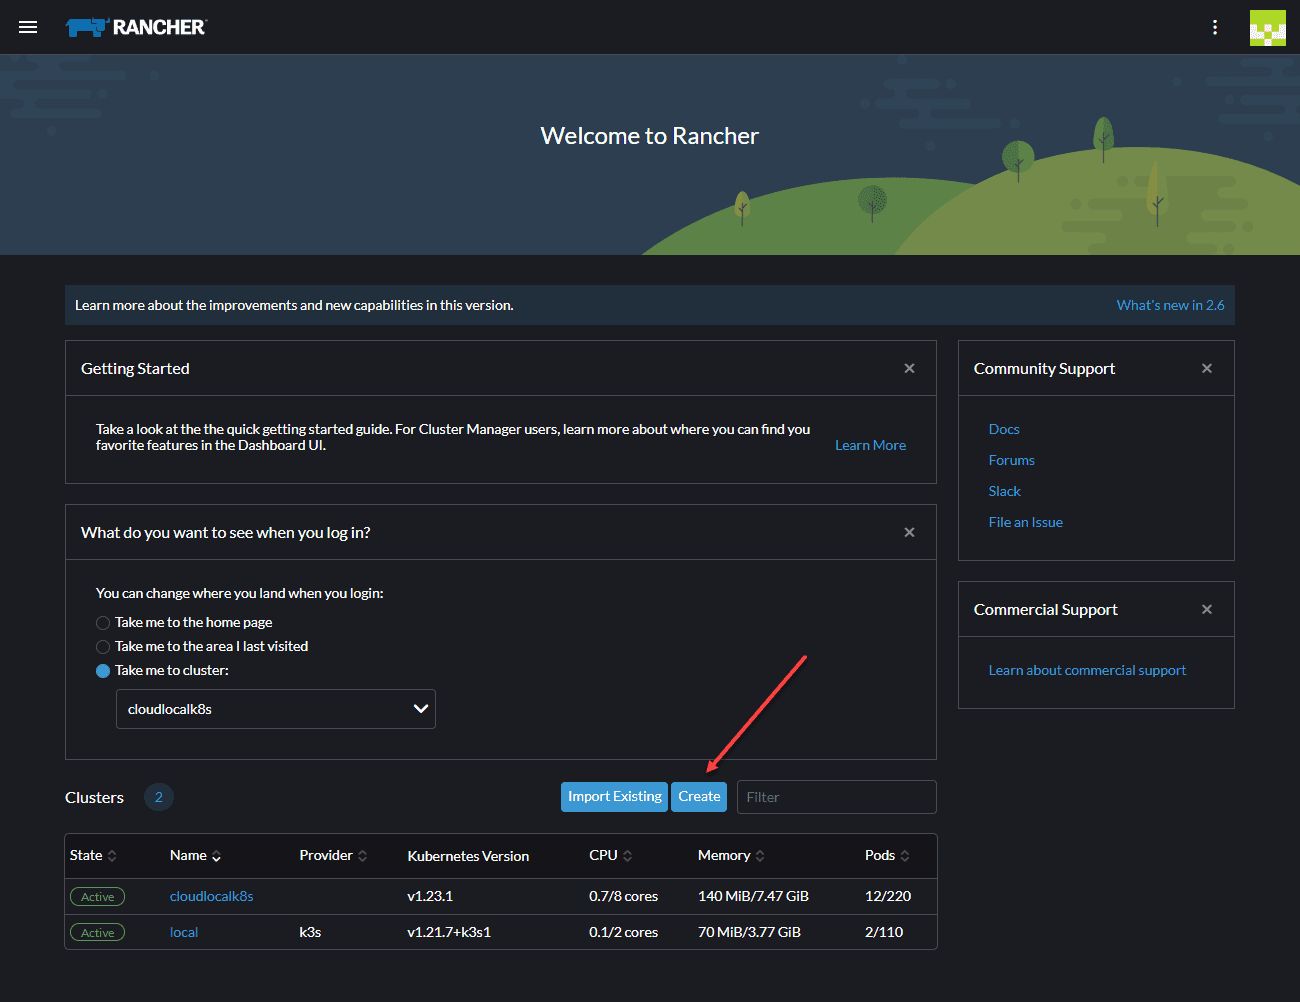Click the Import Existing button
The image size is (1300, 1002).
[x=614, y=796]
